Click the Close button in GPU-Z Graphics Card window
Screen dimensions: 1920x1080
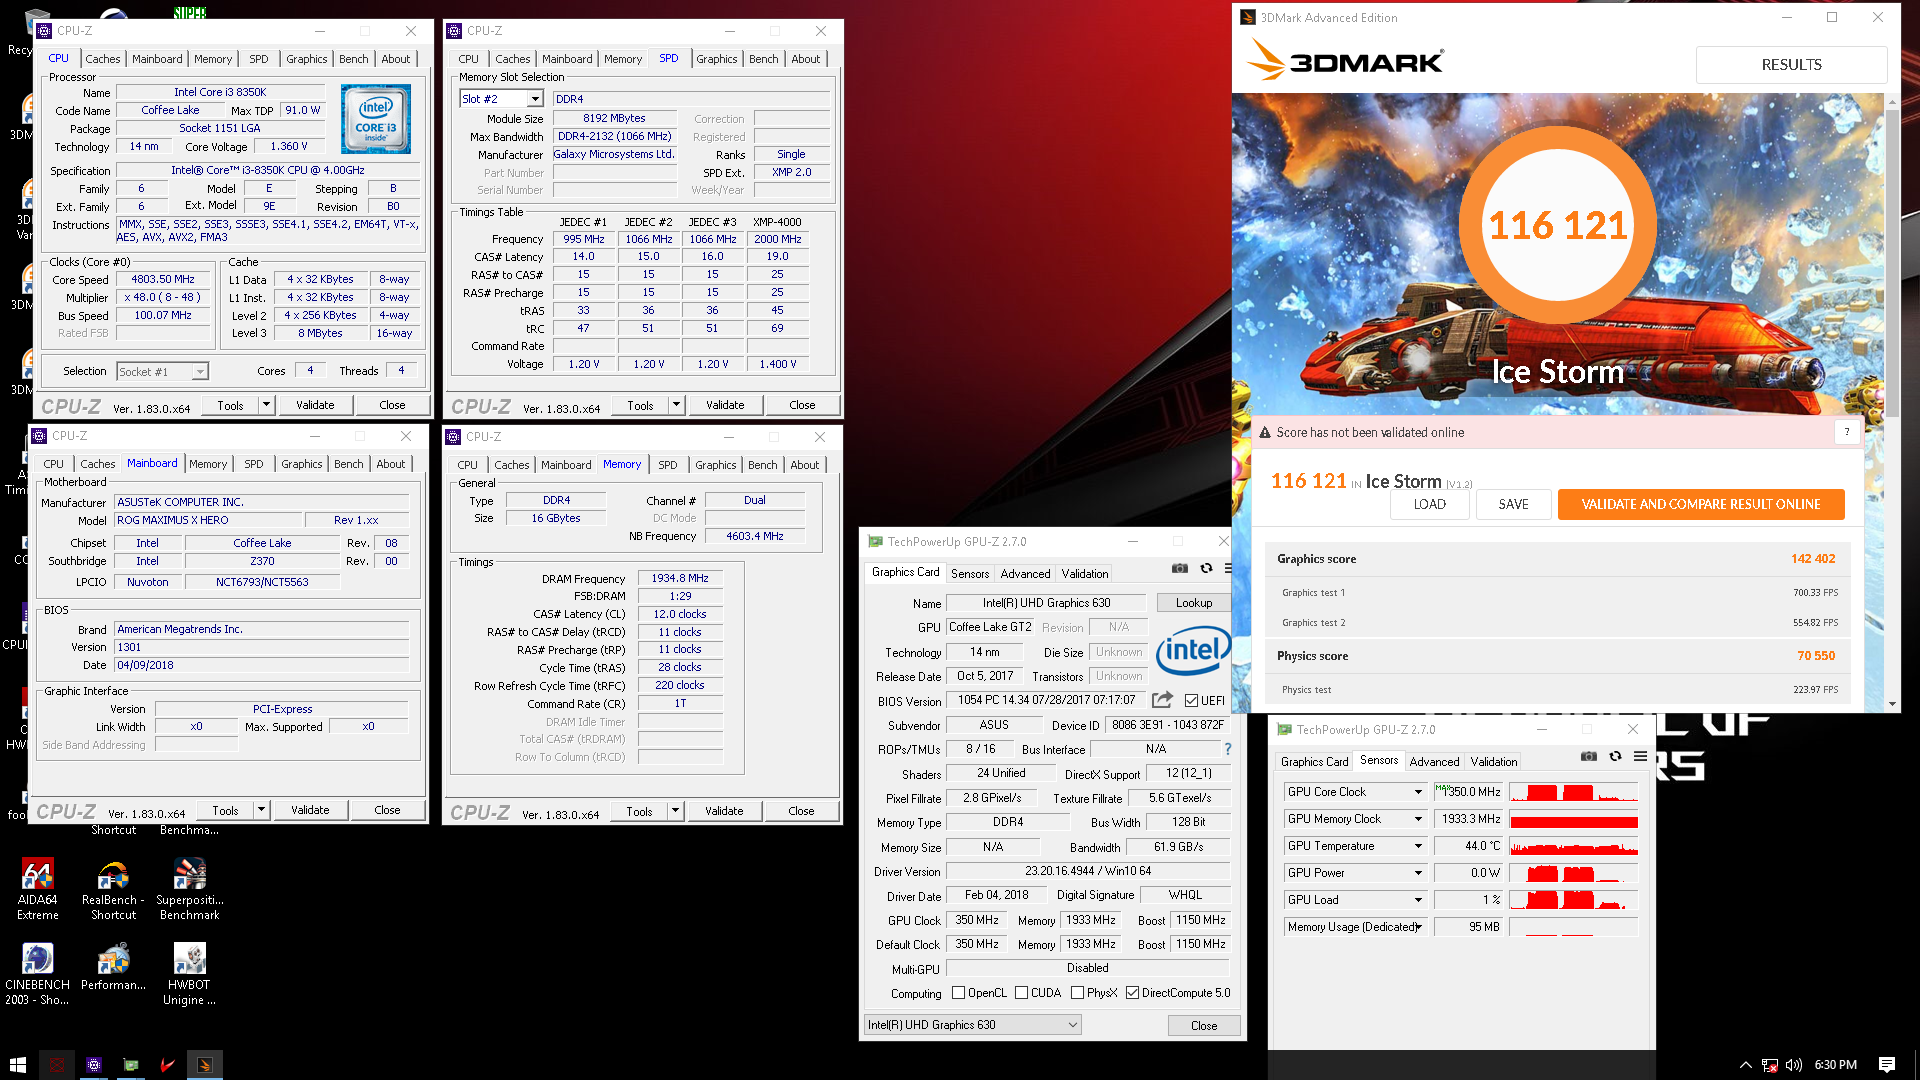point(1204,1026)
